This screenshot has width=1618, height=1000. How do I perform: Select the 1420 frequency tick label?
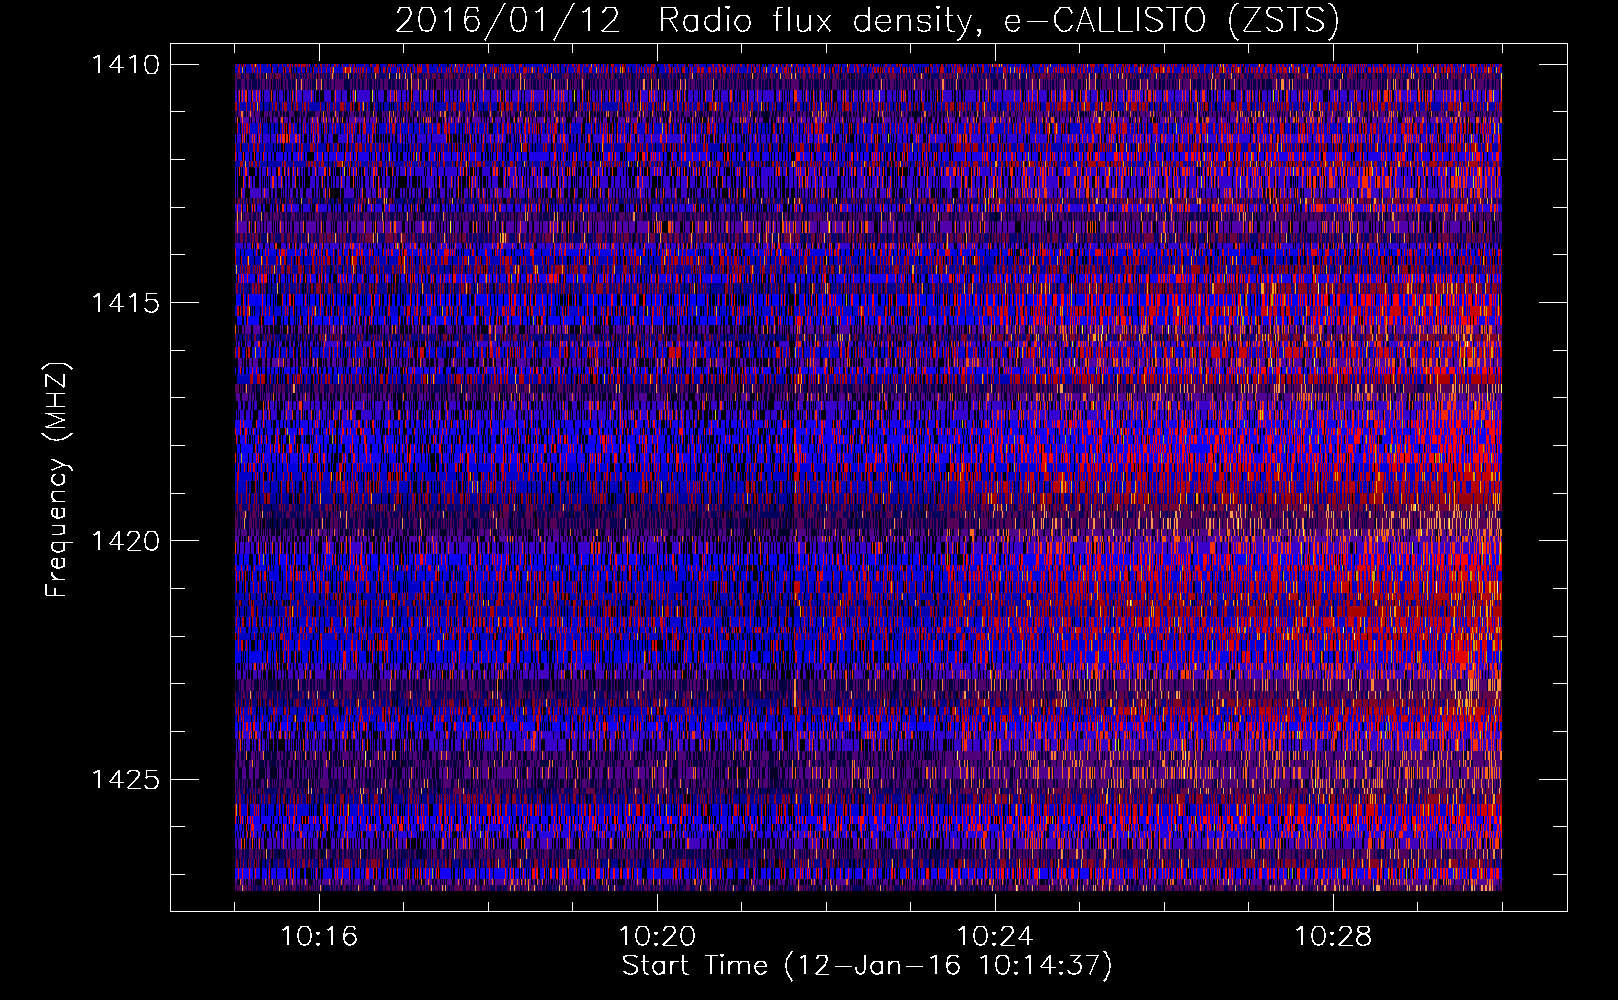[125, 541]
